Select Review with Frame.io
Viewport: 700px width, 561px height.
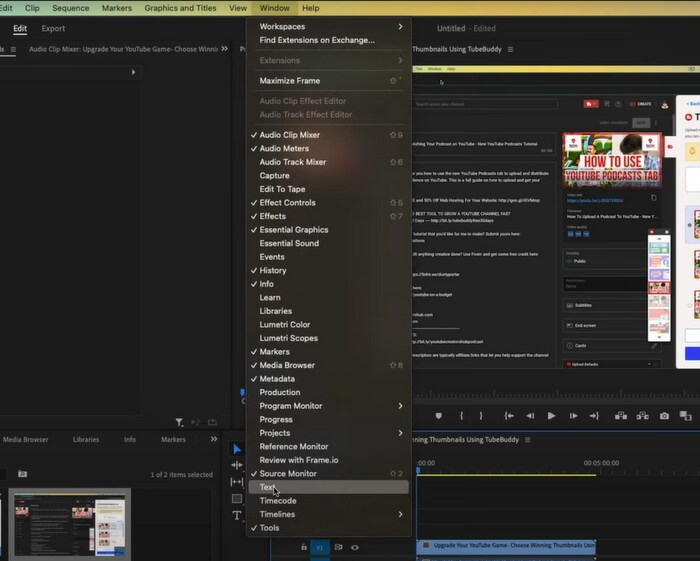coord(328,460)
